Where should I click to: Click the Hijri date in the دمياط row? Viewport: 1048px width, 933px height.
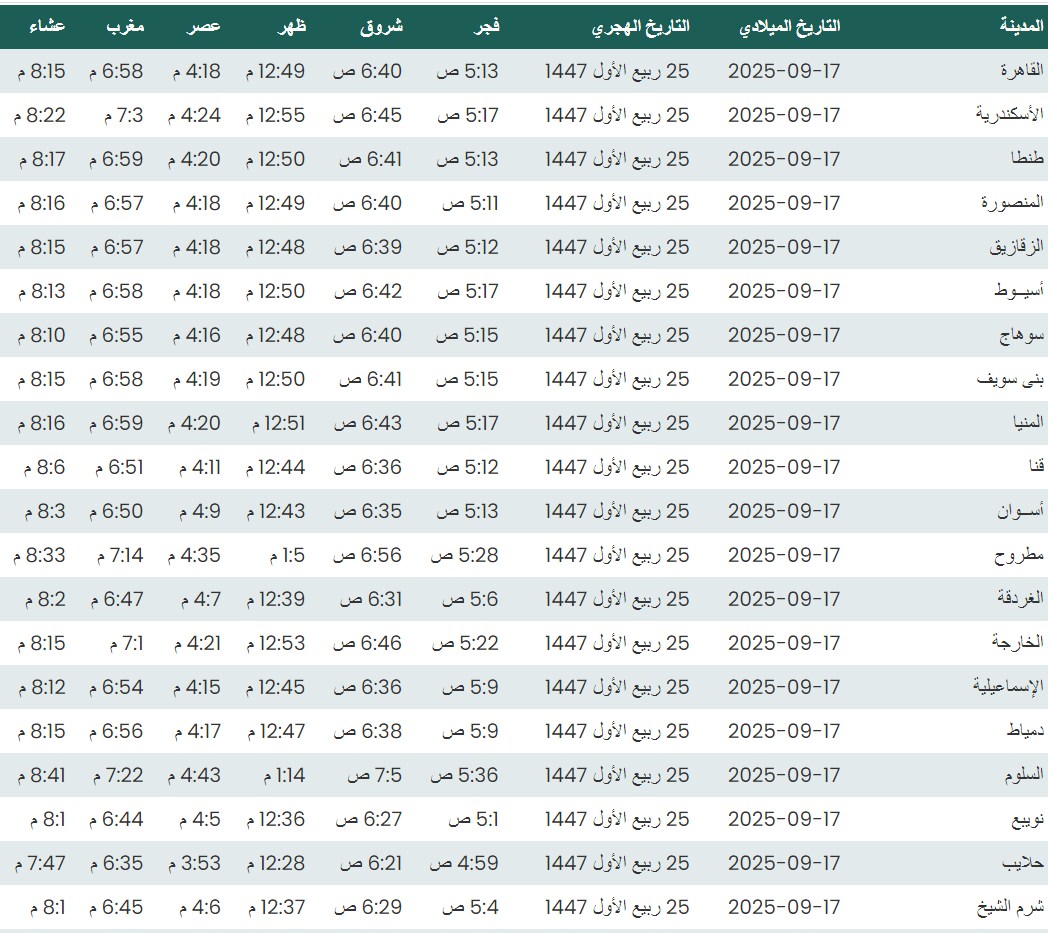pos(617,731)
